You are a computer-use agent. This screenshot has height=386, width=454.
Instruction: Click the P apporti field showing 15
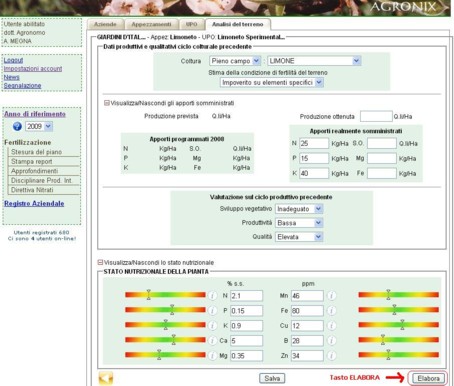tap(314, 158)
